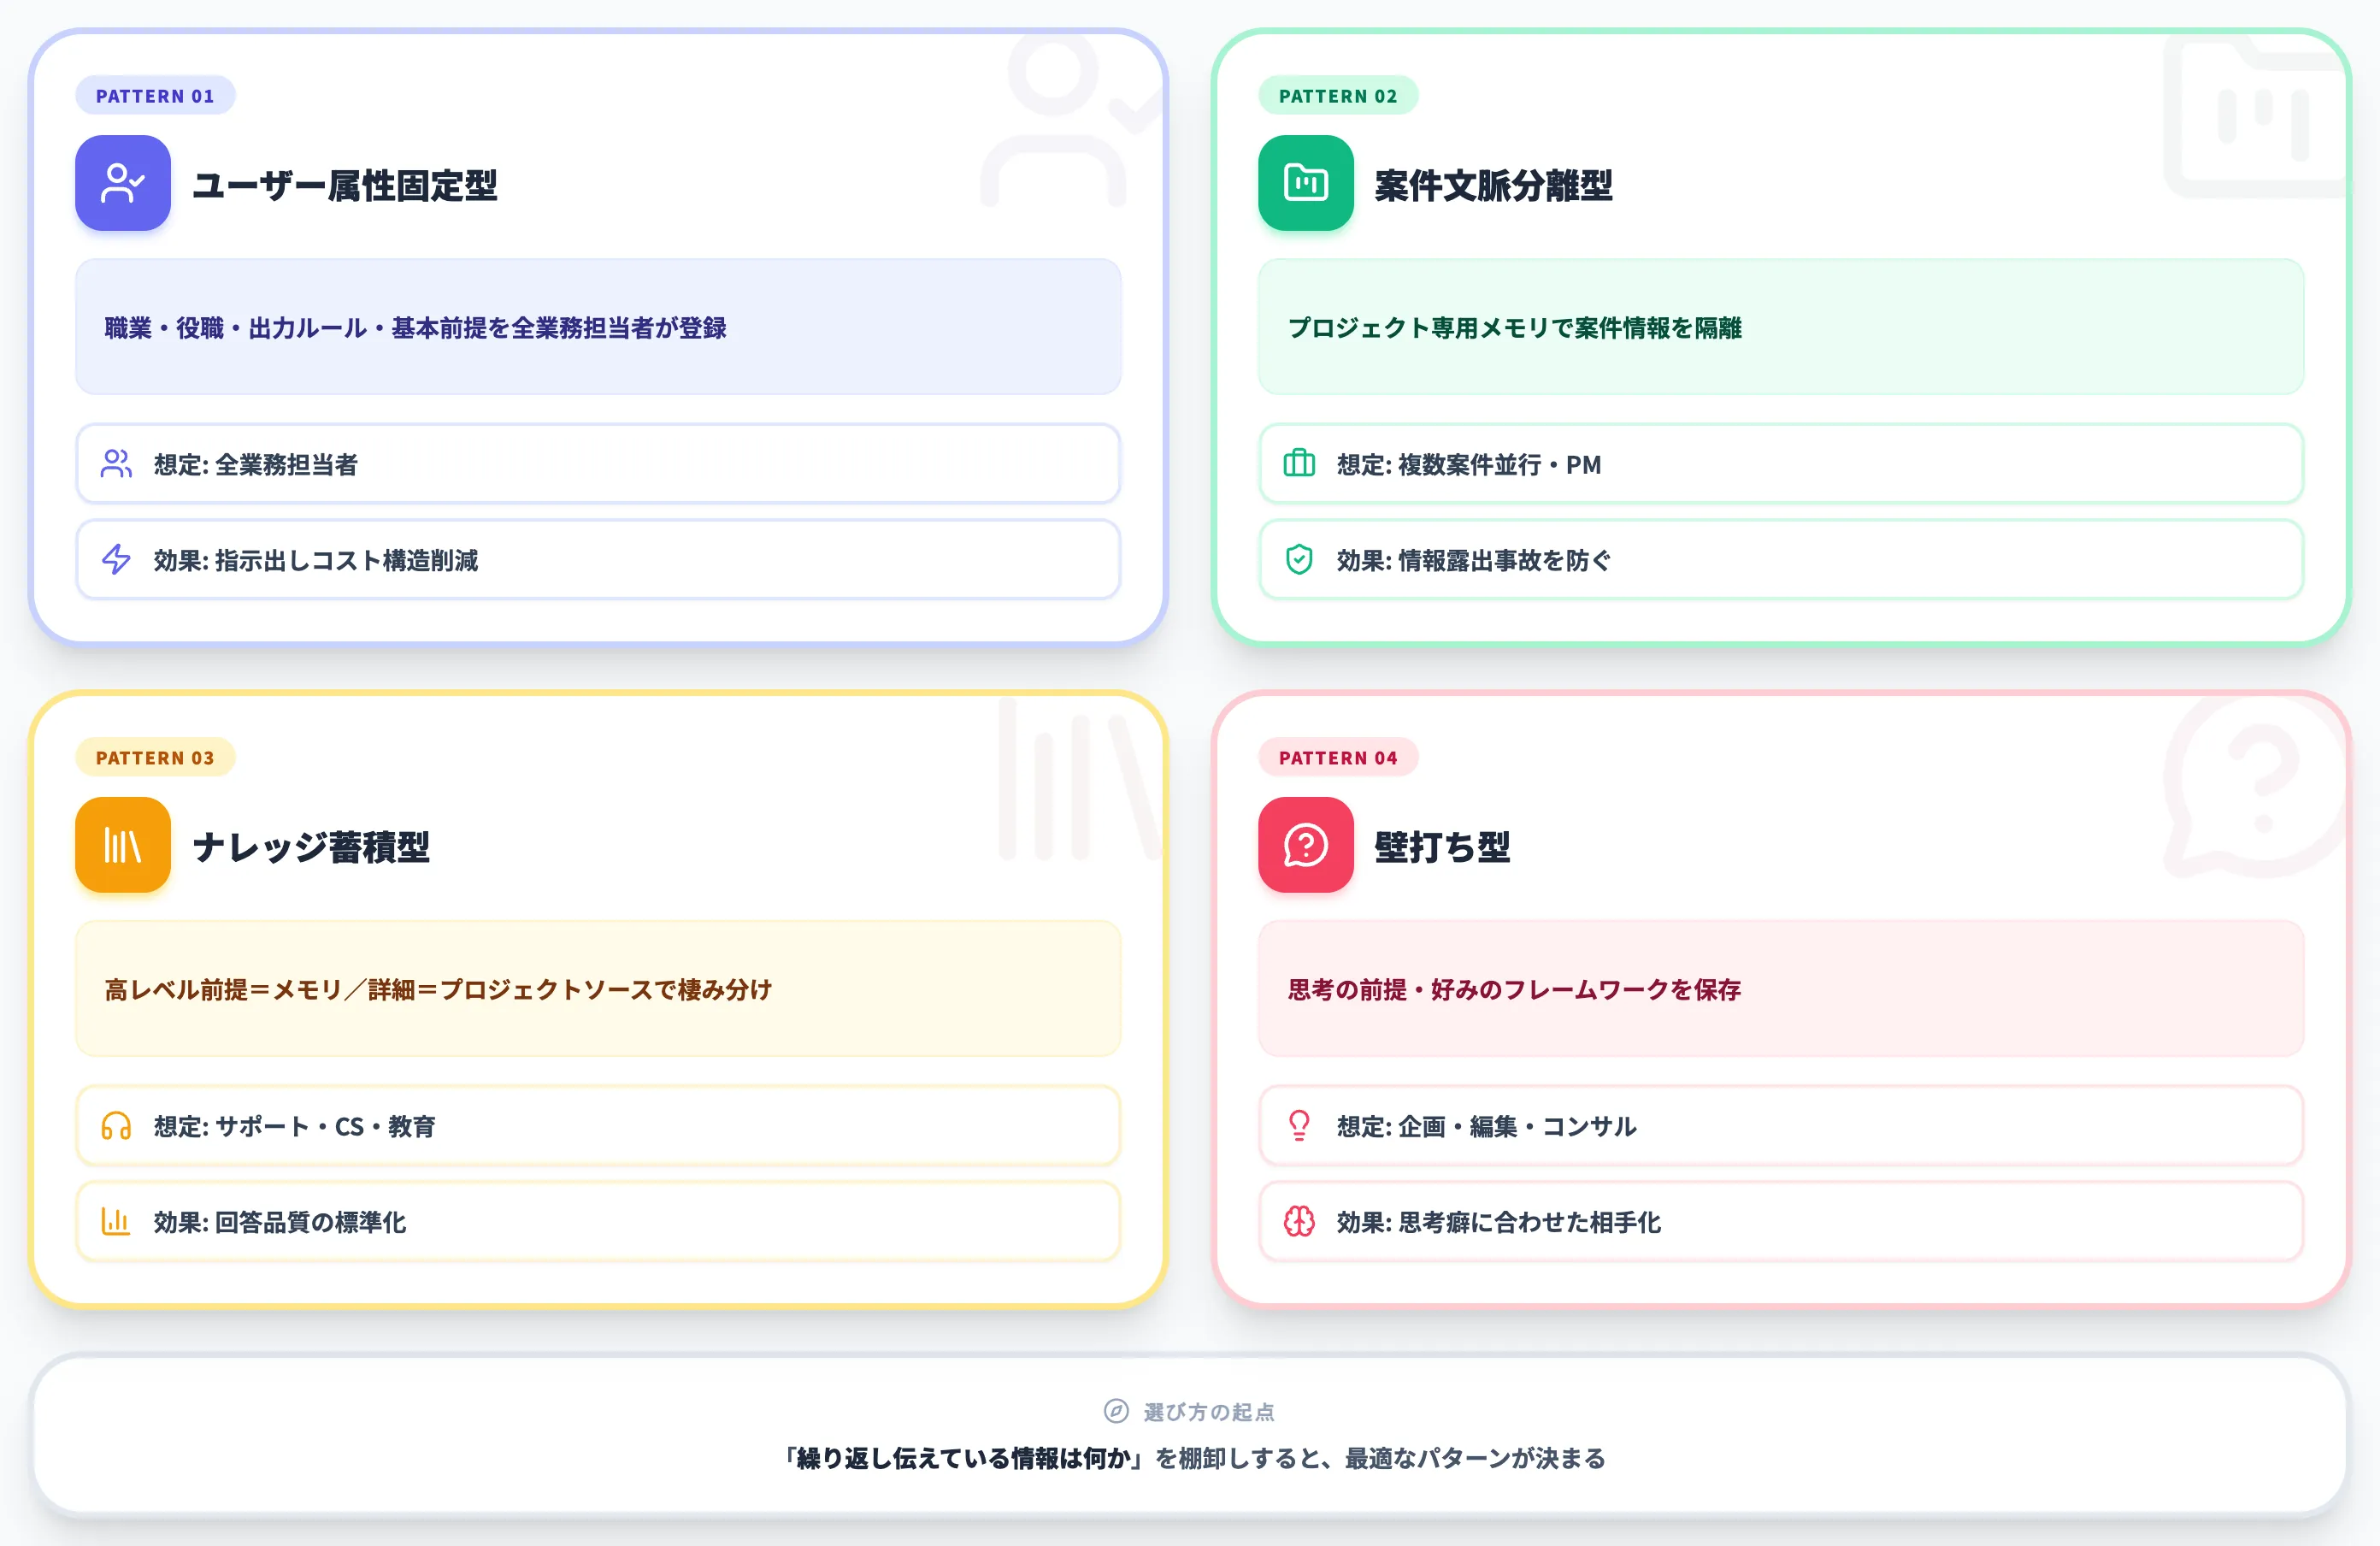Select the PATTERN 01 badge
Screen dimensions: 2380x1546
pos(155,96)
